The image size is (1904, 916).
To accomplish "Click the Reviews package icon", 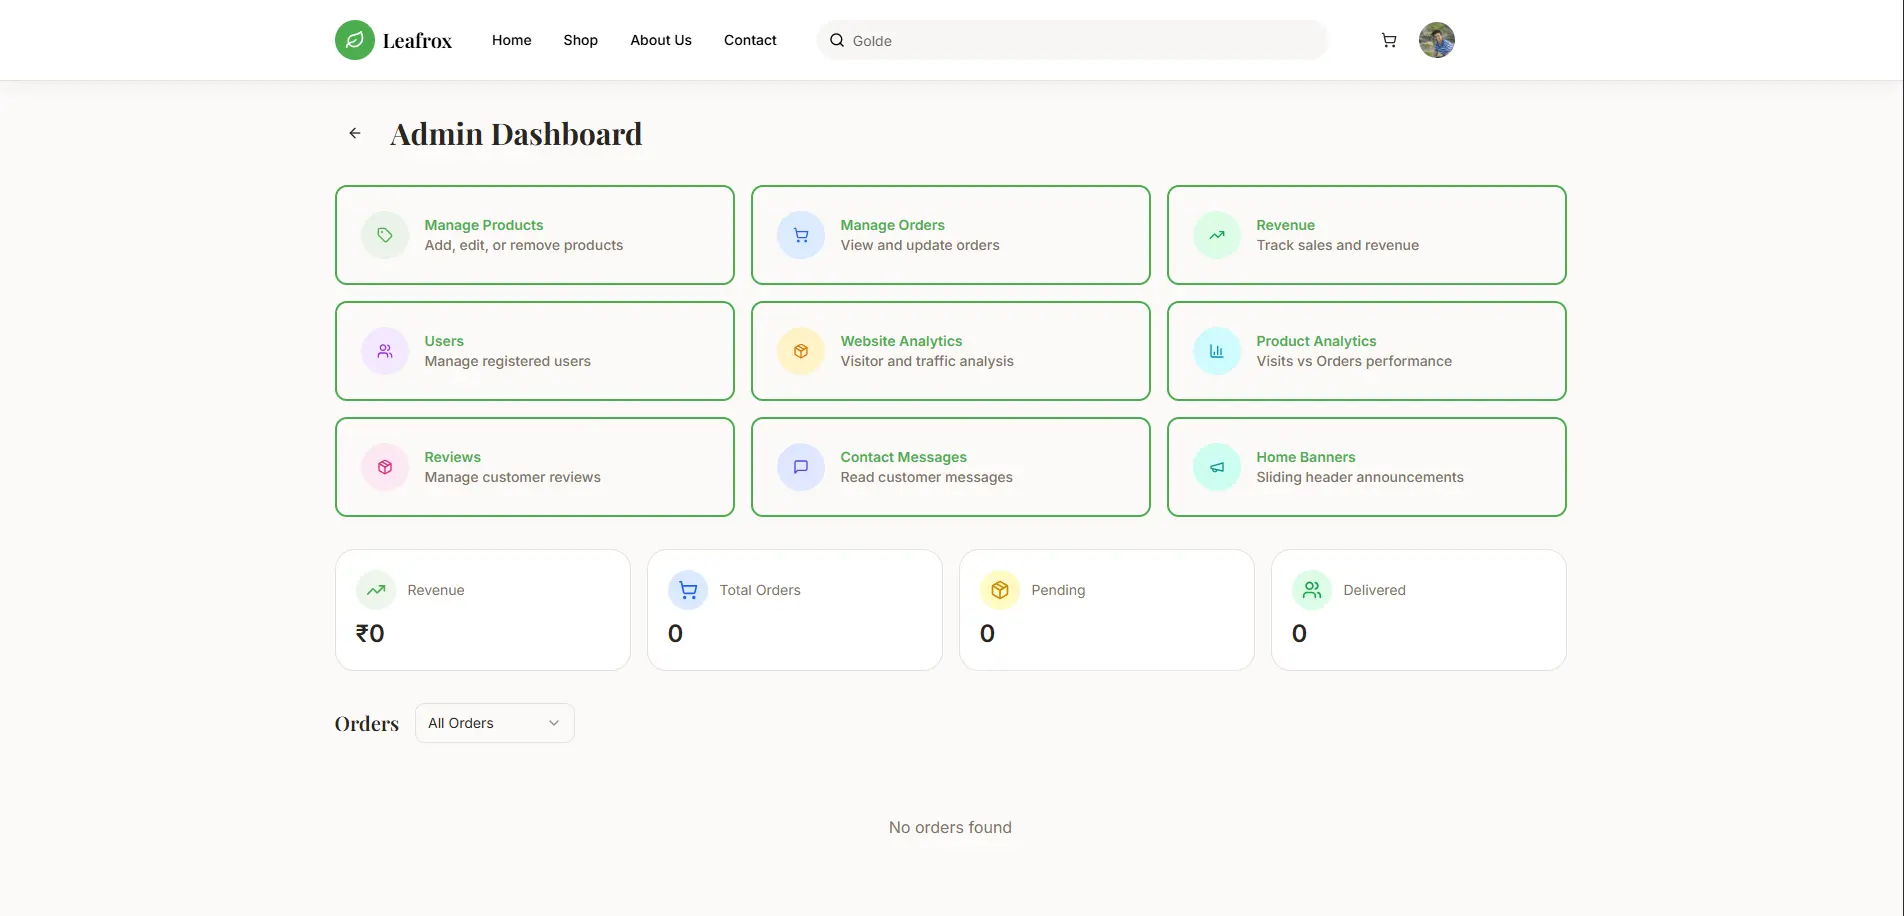I will 385,467.
